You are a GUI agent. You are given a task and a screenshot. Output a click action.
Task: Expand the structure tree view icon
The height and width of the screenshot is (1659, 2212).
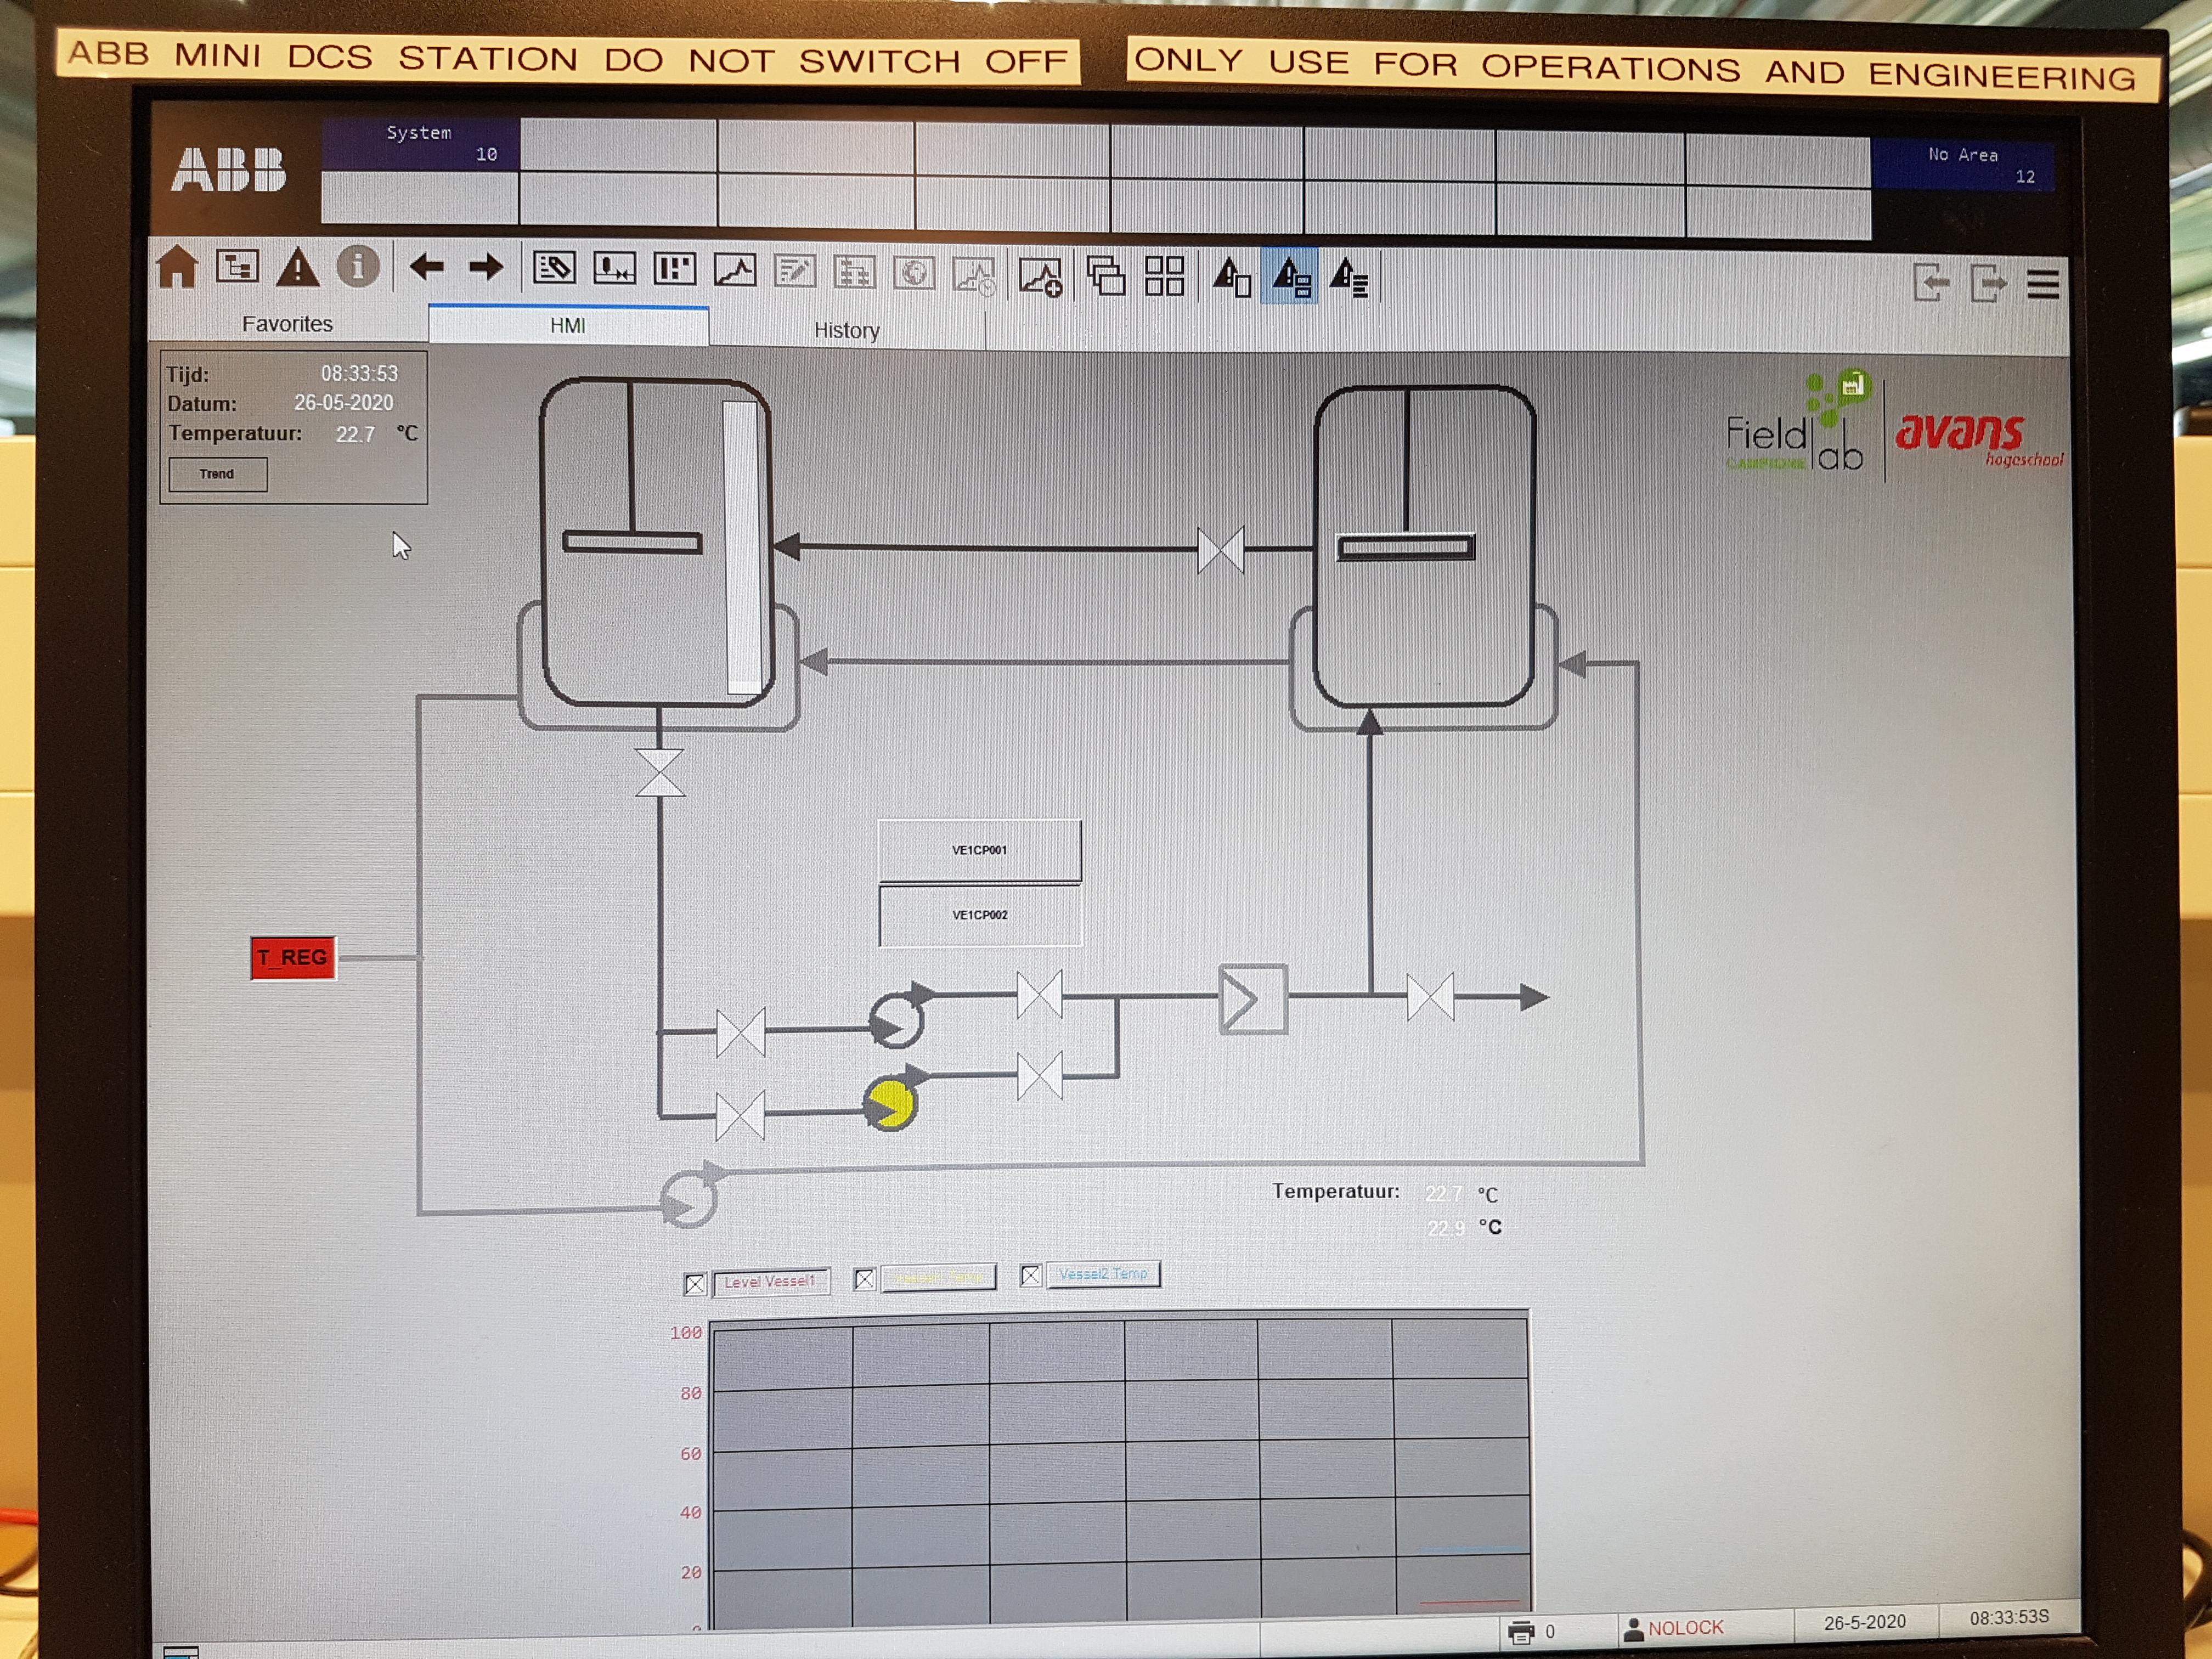pos(238,266)
